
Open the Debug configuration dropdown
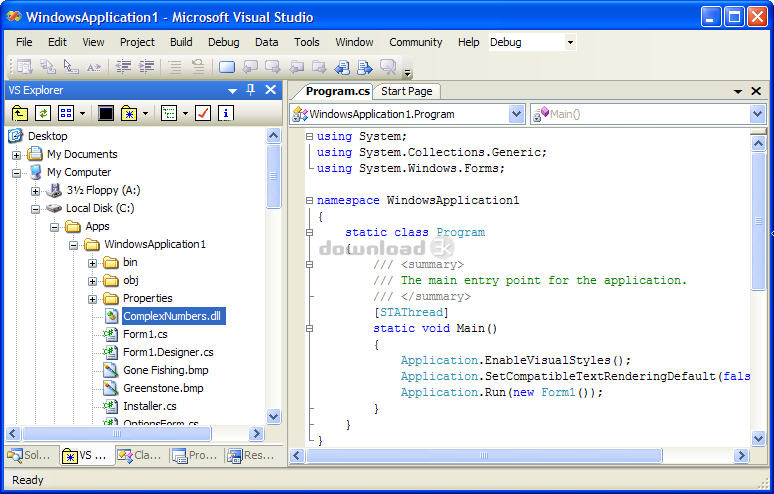tap(570, 42)
